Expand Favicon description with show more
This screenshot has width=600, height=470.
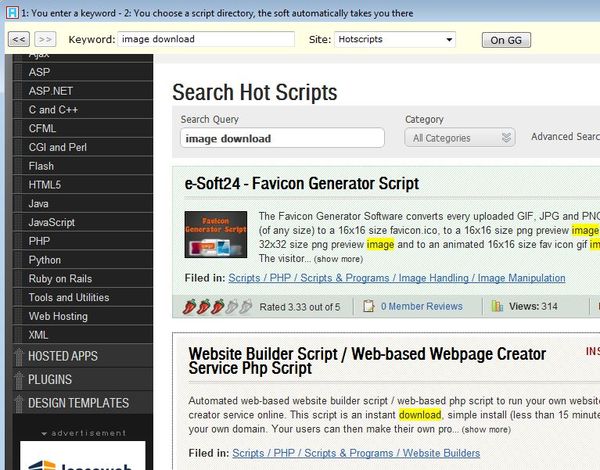[x=338, y=259]
